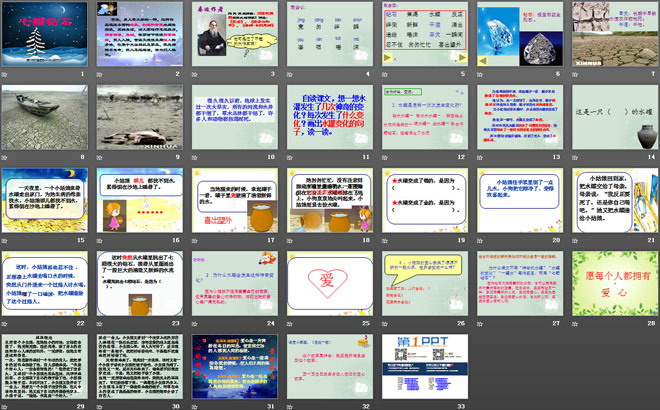
Task: Select slide 26 thumbnail with yellow speech bubble
Action: (x=425, y=283)
